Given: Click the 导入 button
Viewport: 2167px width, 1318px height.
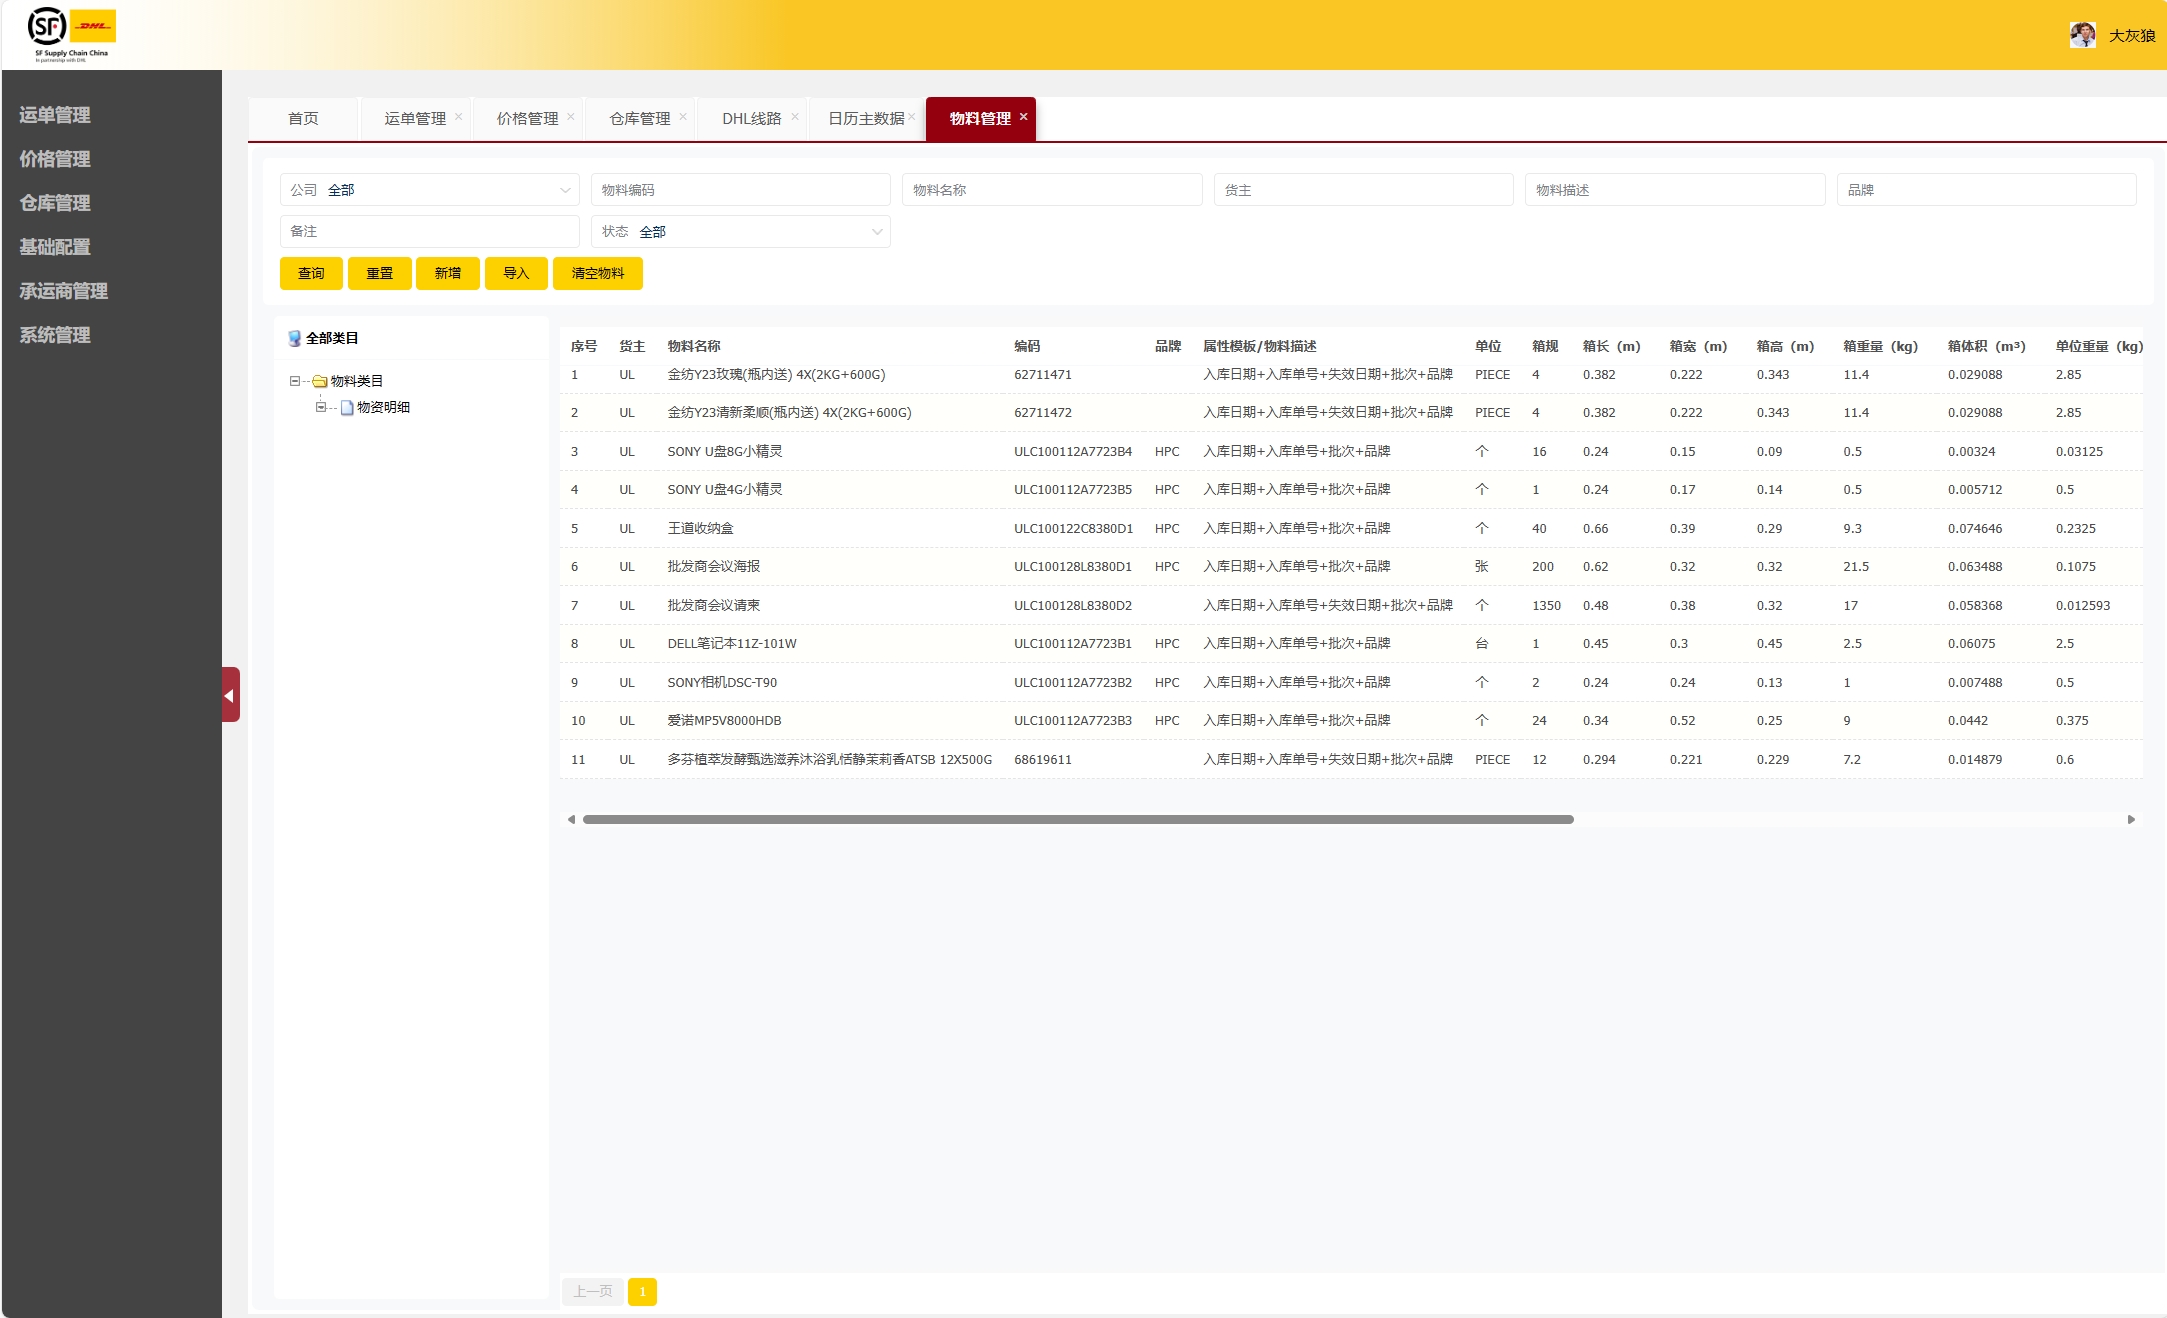Looking at the screenshot, I should tap(516, 273).
